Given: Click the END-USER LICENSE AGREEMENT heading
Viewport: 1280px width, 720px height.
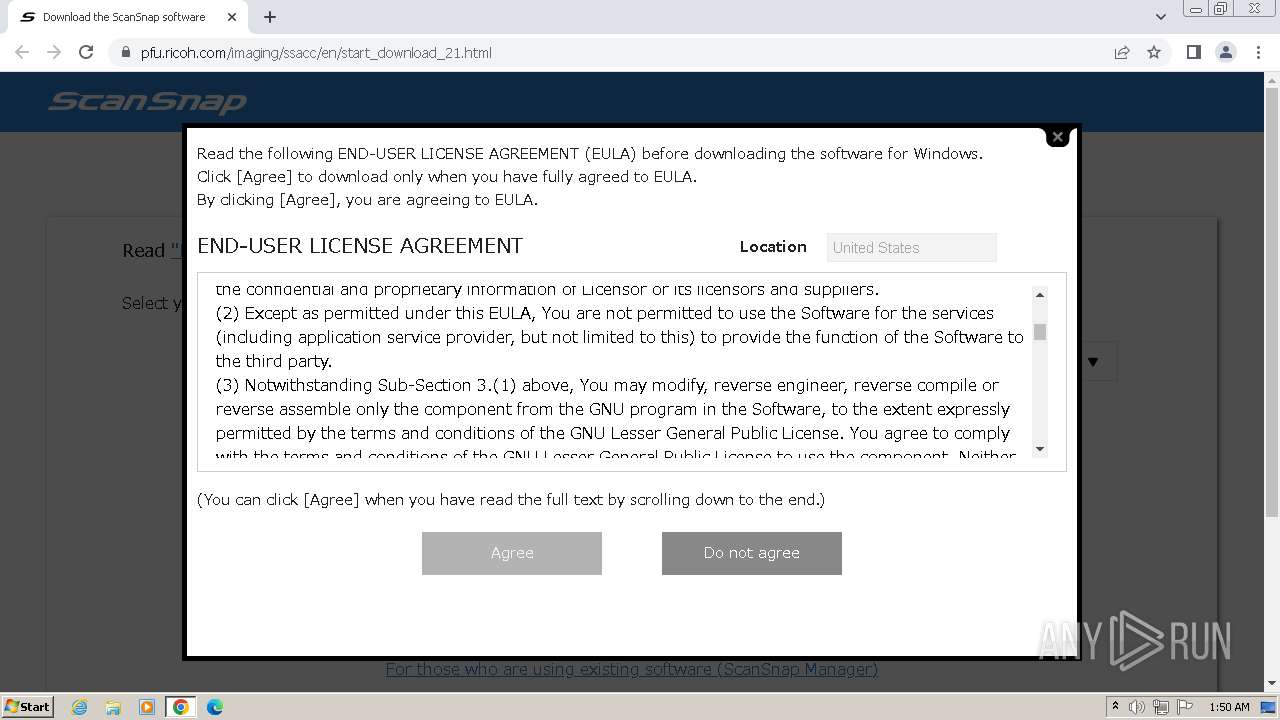Looking at the screenshot, I should [360, 246].
